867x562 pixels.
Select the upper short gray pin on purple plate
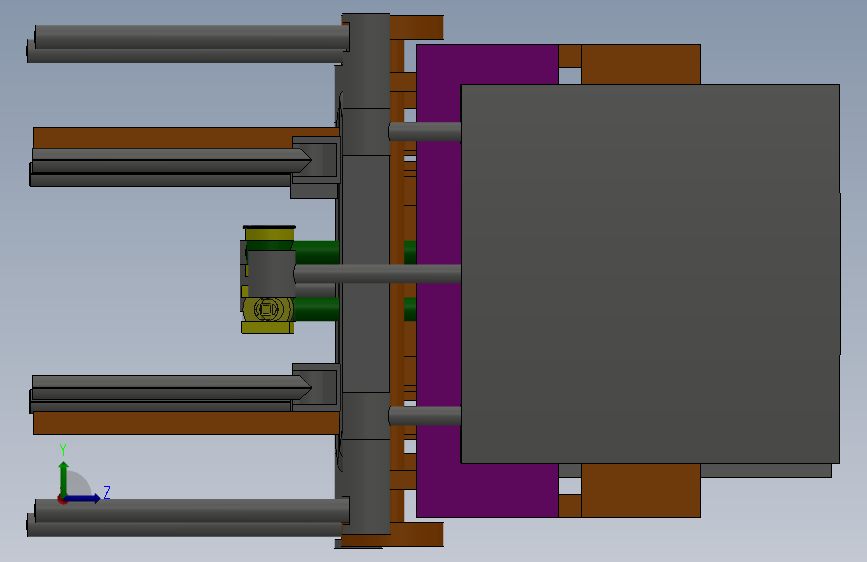[425, 132]
